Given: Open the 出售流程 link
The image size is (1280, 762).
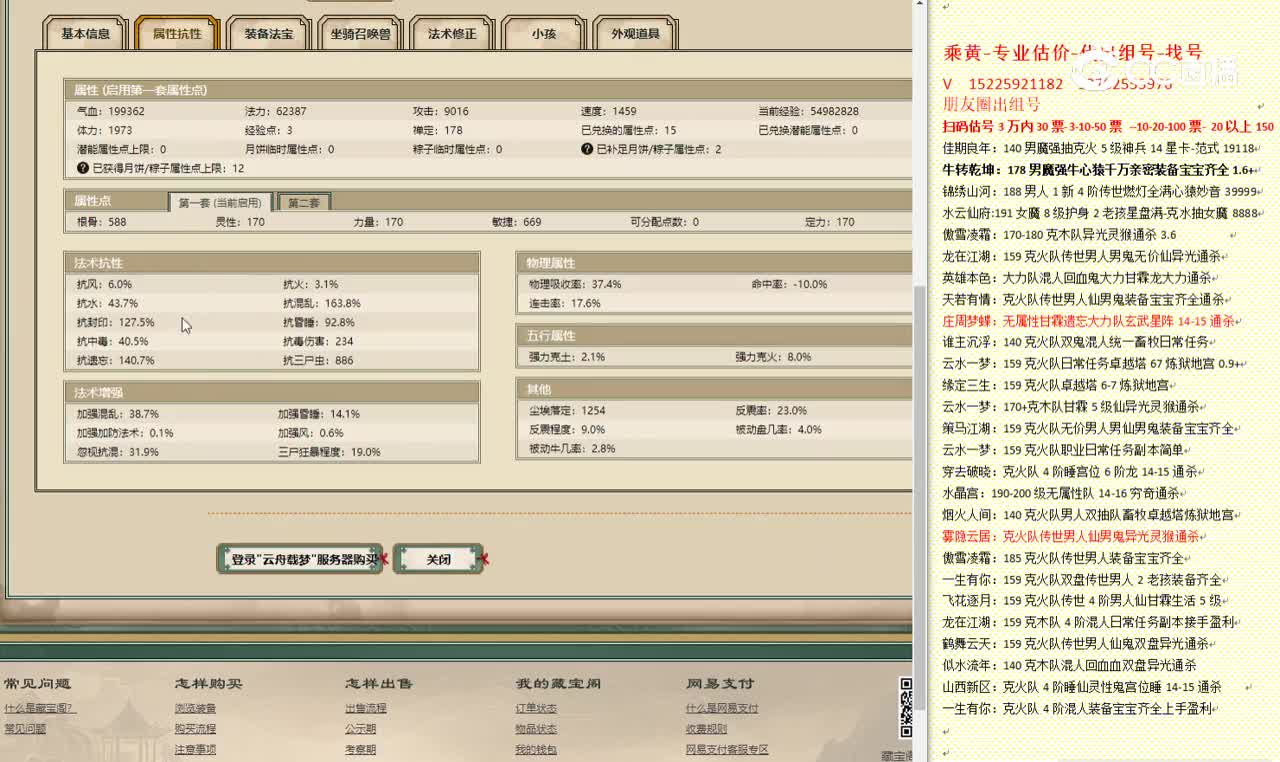Looking at the screenshot, I should 366,708.
